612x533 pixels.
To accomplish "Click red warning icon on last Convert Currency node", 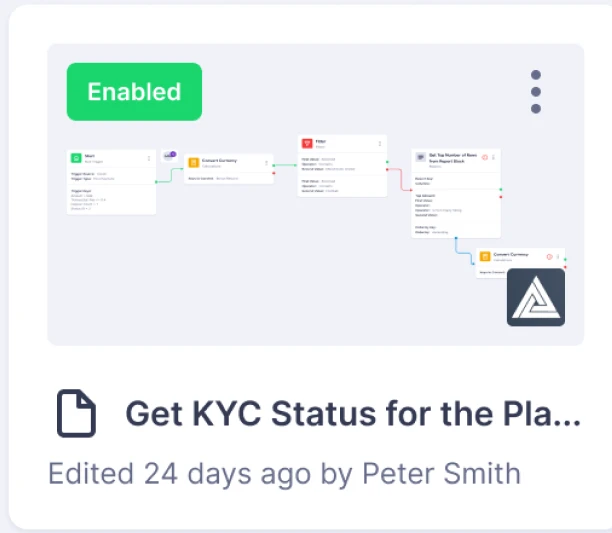I will point(549,258).
